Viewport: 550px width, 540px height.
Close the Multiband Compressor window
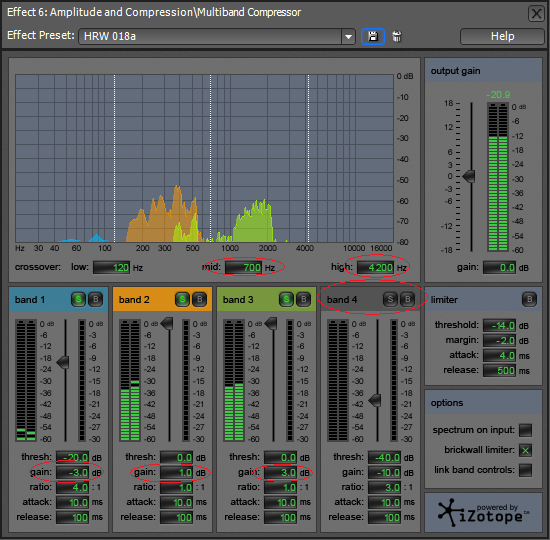click(x=536, y=14)
